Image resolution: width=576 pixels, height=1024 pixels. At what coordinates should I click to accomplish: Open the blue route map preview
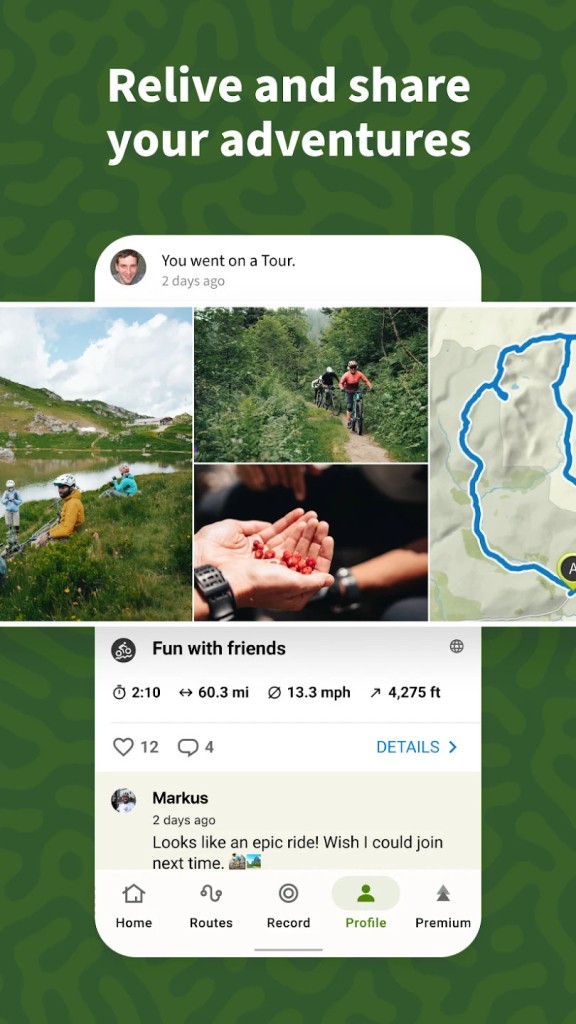(x=503, y=464)
